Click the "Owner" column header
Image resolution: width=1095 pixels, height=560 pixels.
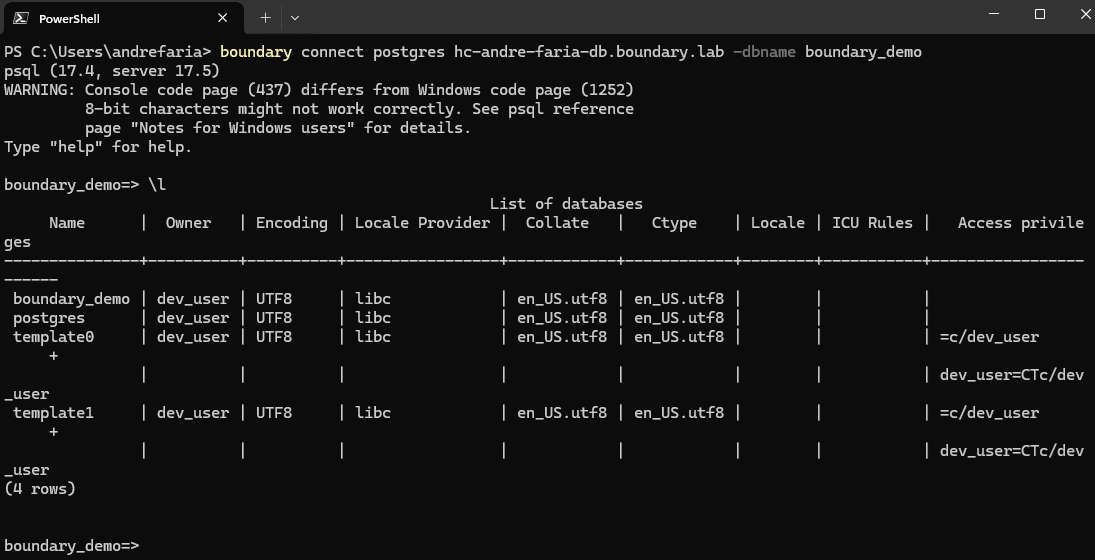(188, 223)
